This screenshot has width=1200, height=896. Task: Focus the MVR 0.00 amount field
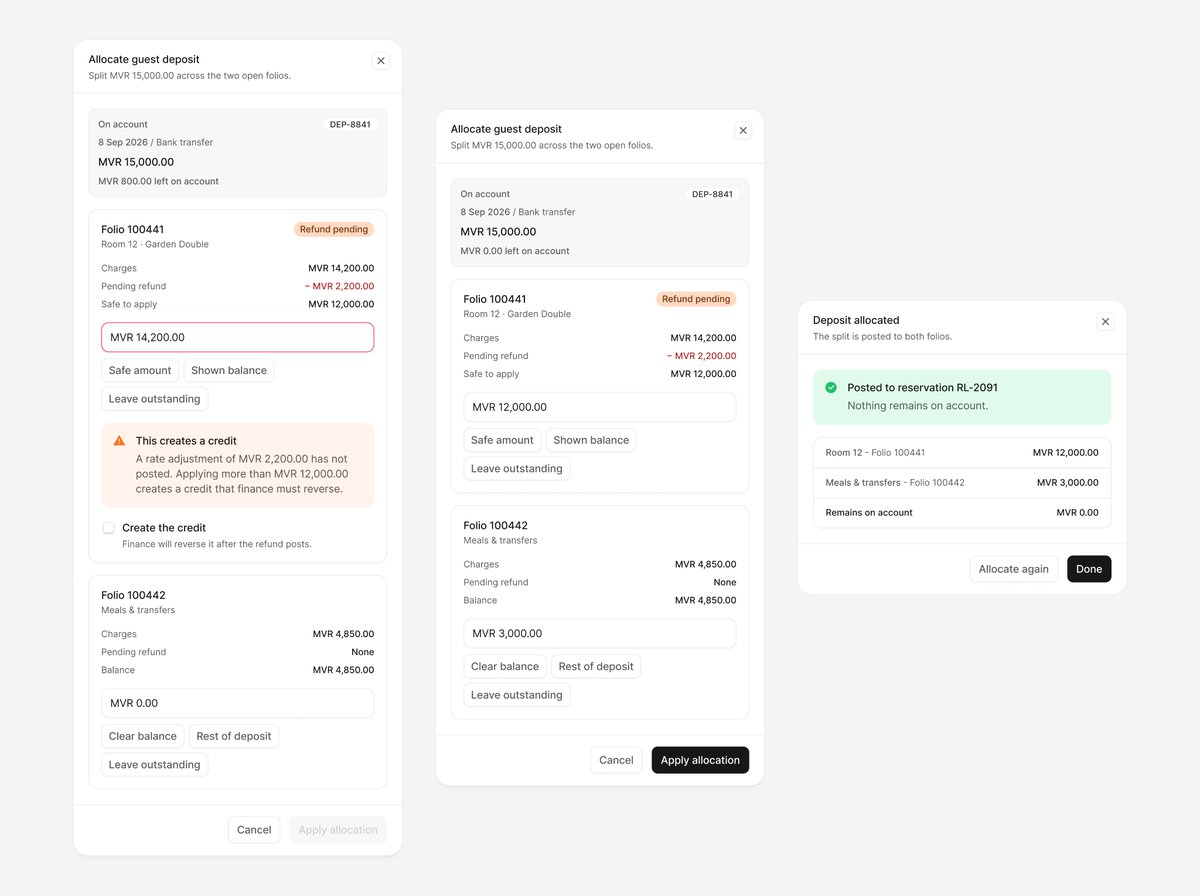click(238, 703)
